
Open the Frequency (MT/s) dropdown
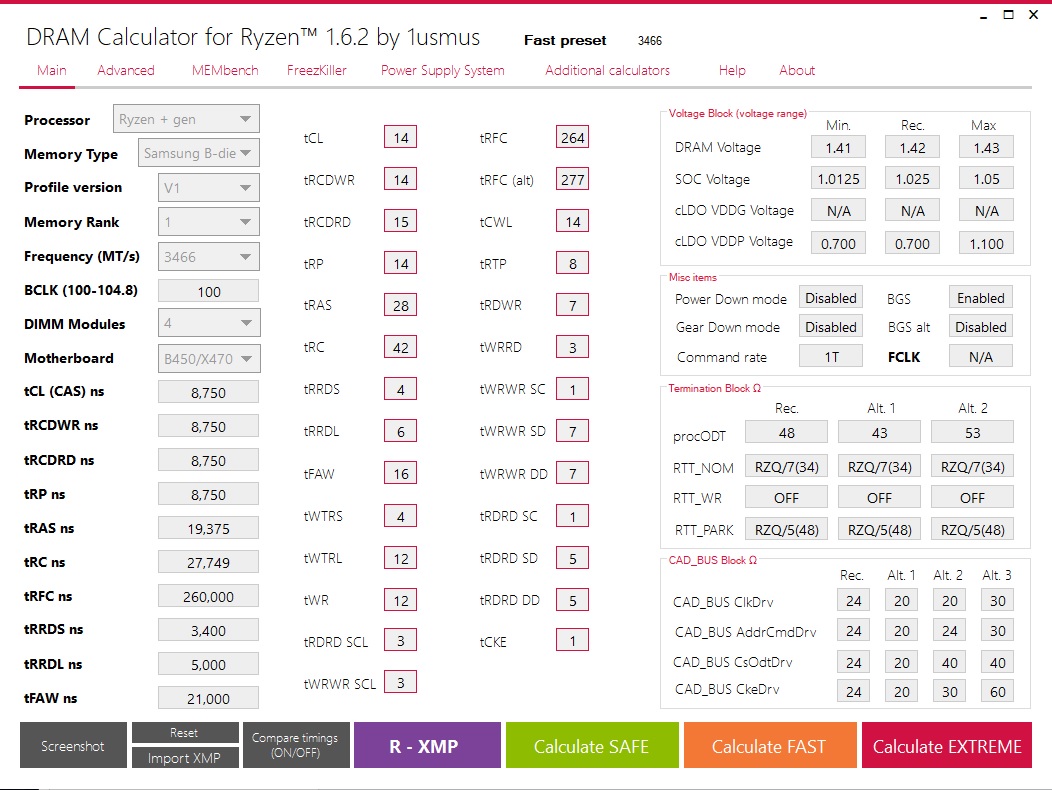click(x=209, y=256)
